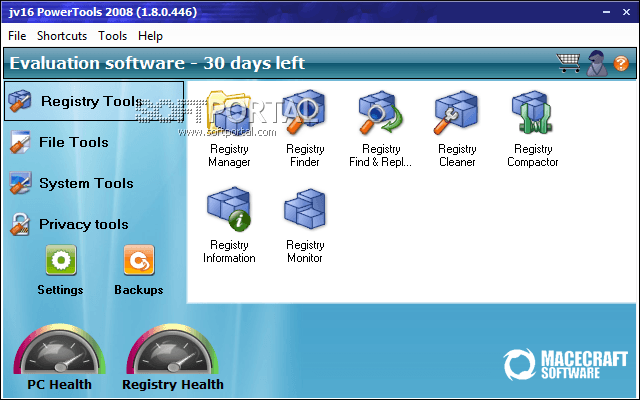Switch to the Privacy tools category
This screenshot has height=400, width=640.
pyautogui.click(x=69, y=224)
